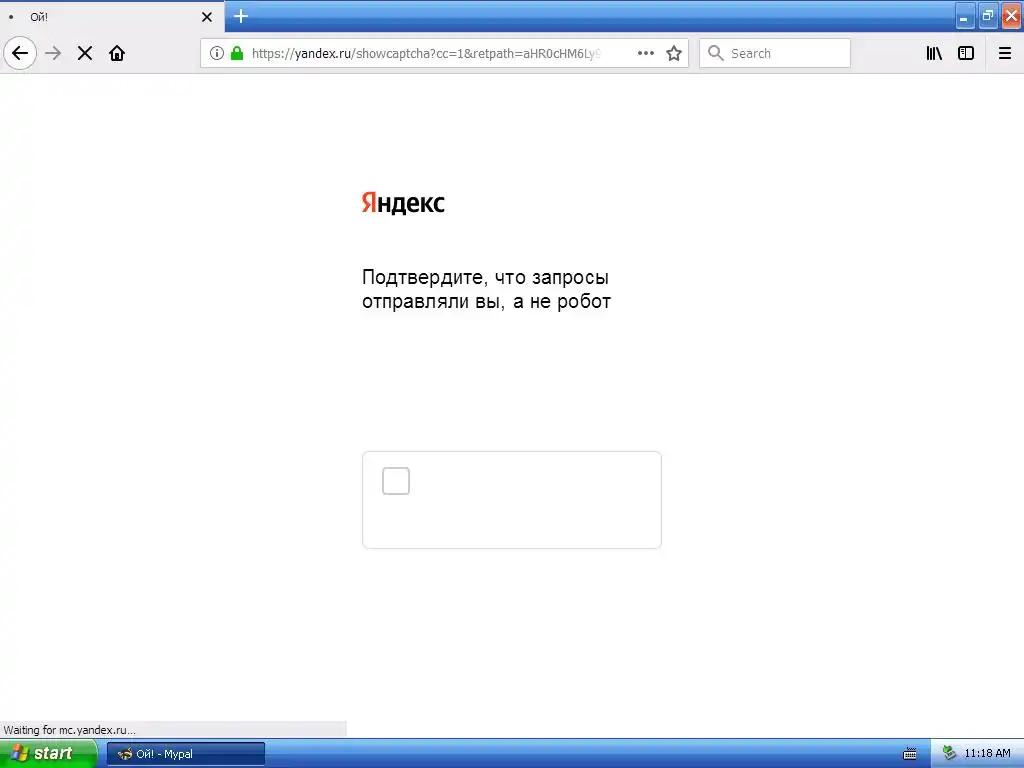The image size is (1024, 768).
Task: Close the 'Ой!' tab
Action: point(207,17)
